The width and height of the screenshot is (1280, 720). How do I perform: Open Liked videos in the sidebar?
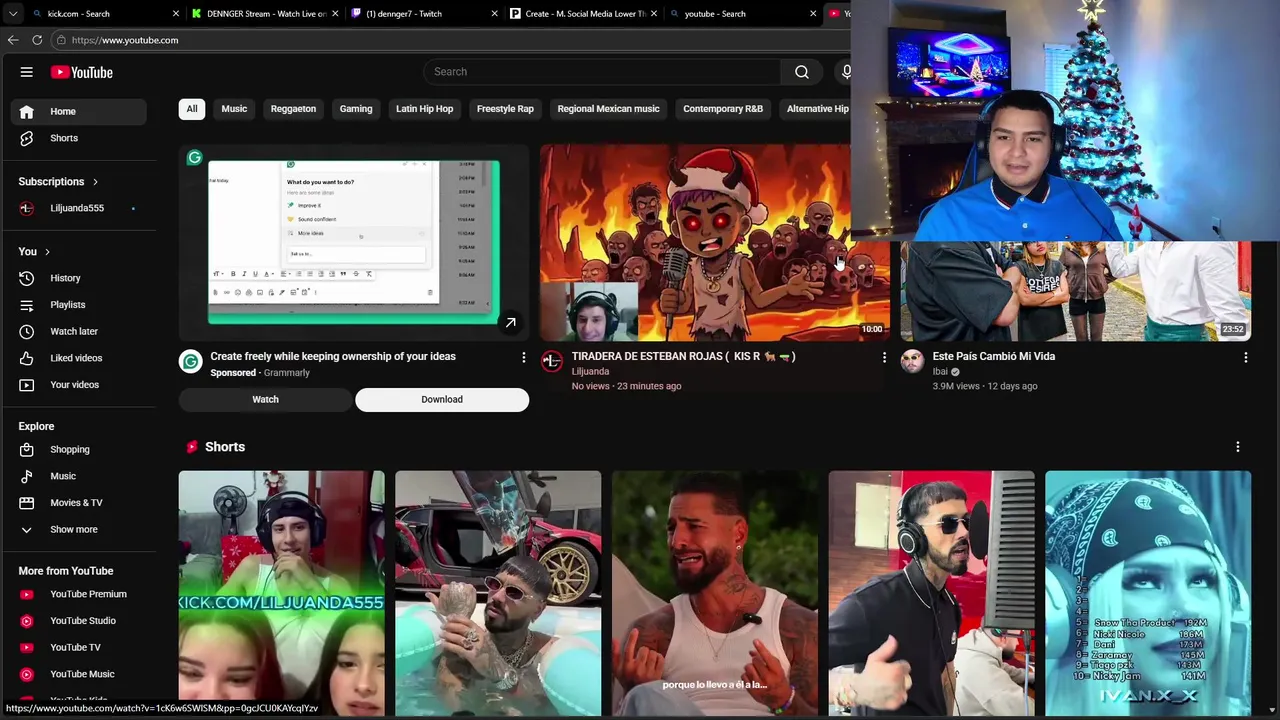point(78,358)
